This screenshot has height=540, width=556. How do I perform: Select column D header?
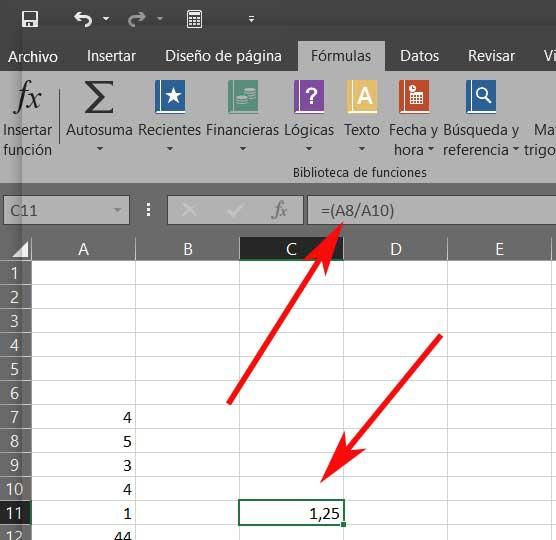(396, 249)
